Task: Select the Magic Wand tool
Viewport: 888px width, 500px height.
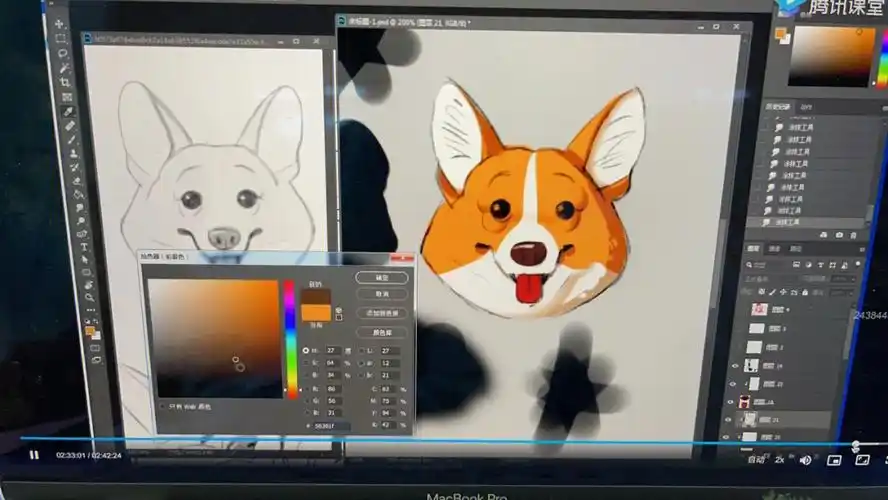Action: pos(63,68)
